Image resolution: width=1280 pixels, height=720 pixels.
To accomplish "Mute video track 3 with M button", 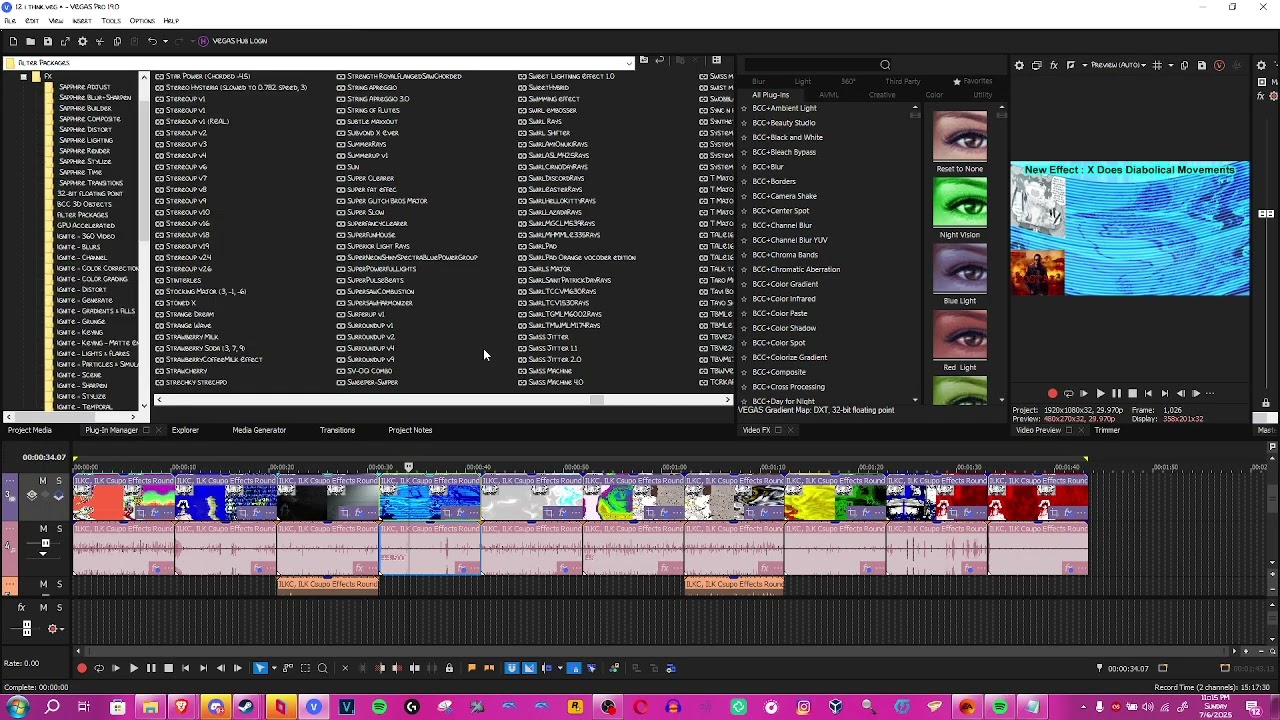I will pos(43,481).
